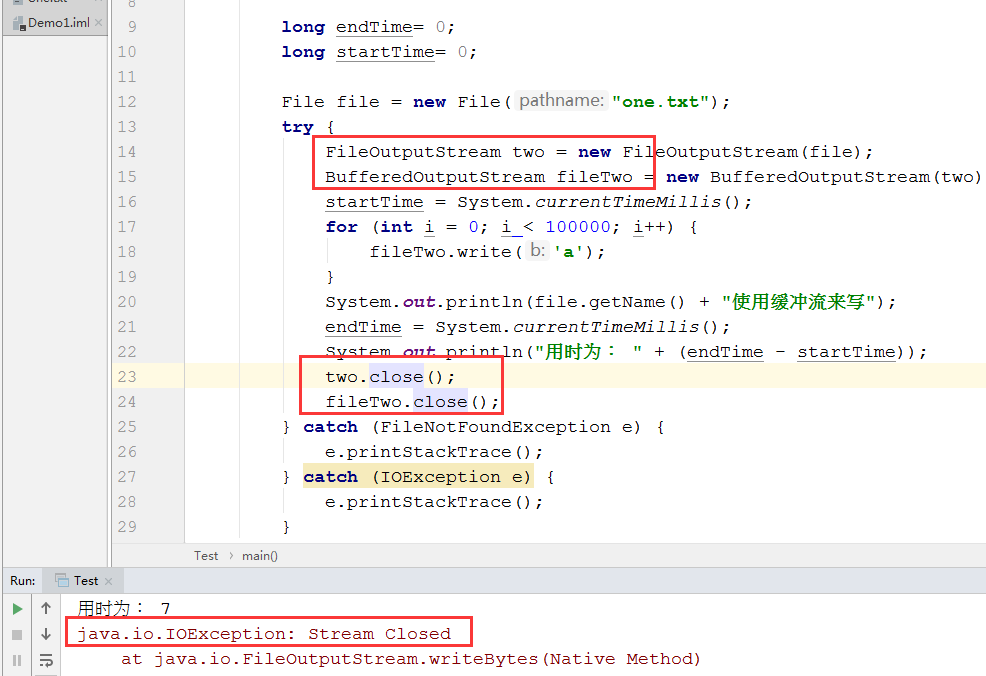Click the number 100000 in for loop
Screen dimensions: 986x676
pos(578,227)
